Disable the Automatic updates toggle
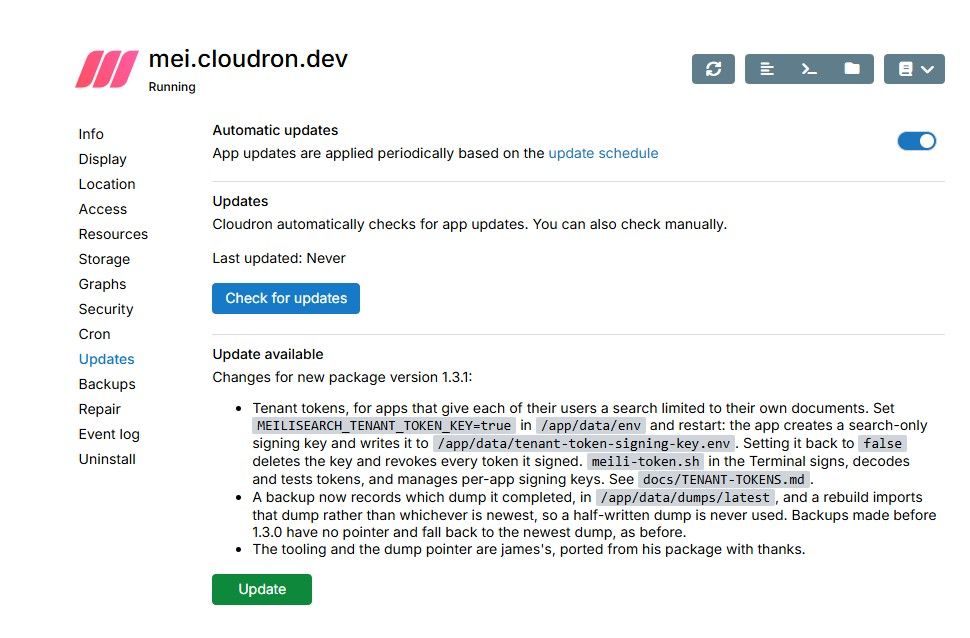 [917, 141]
